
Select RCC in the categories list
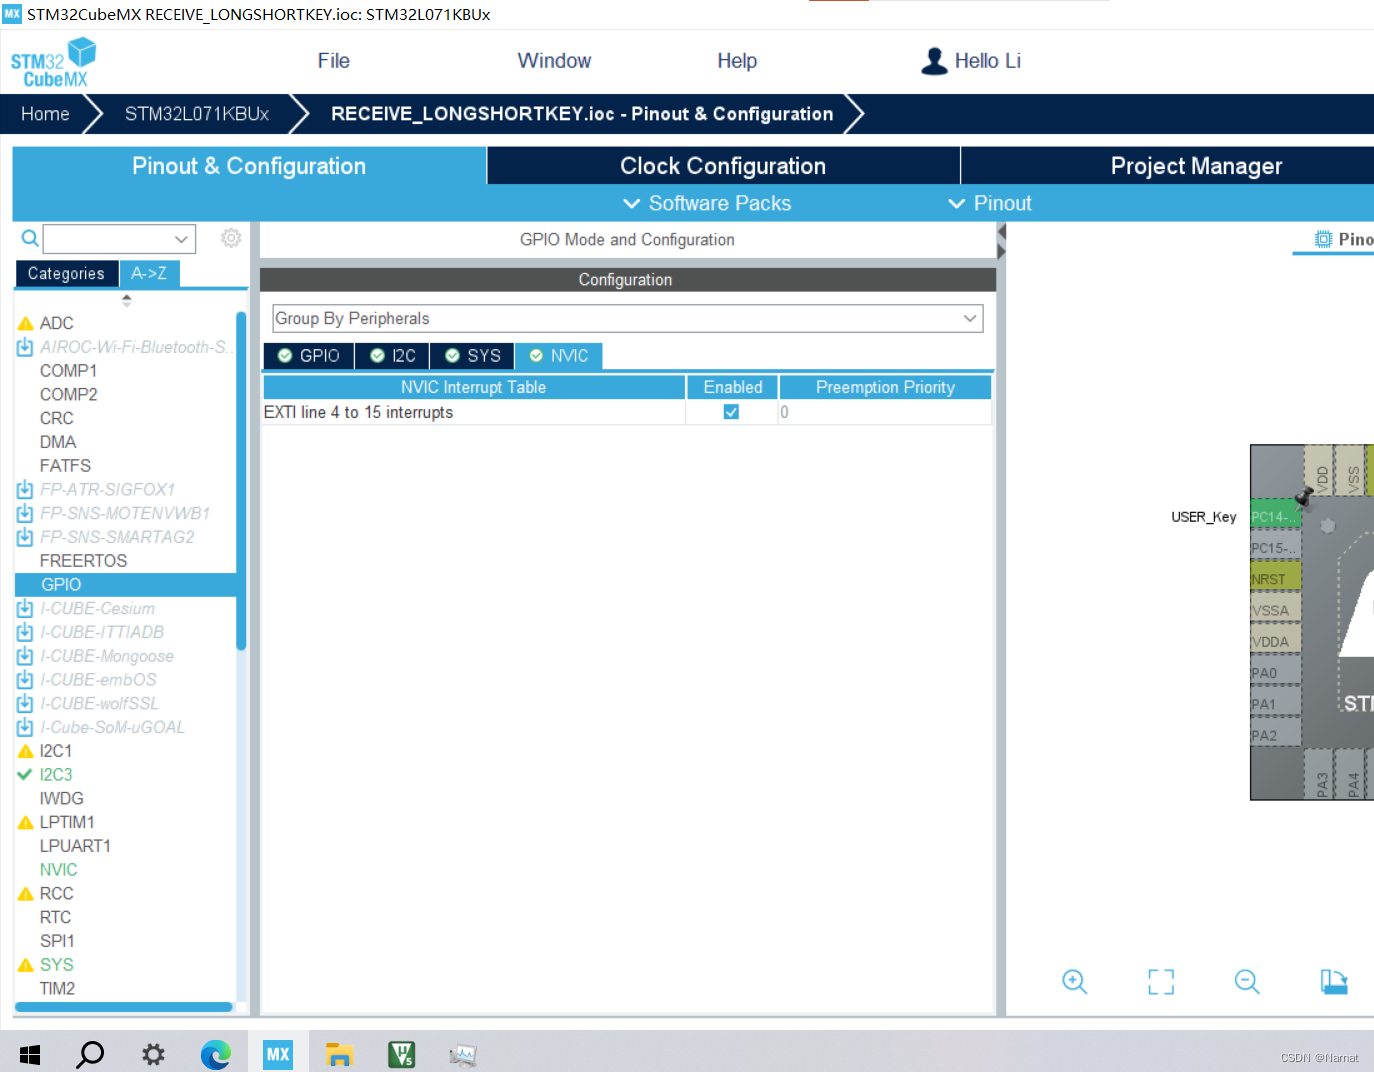(x=56, y=894)
